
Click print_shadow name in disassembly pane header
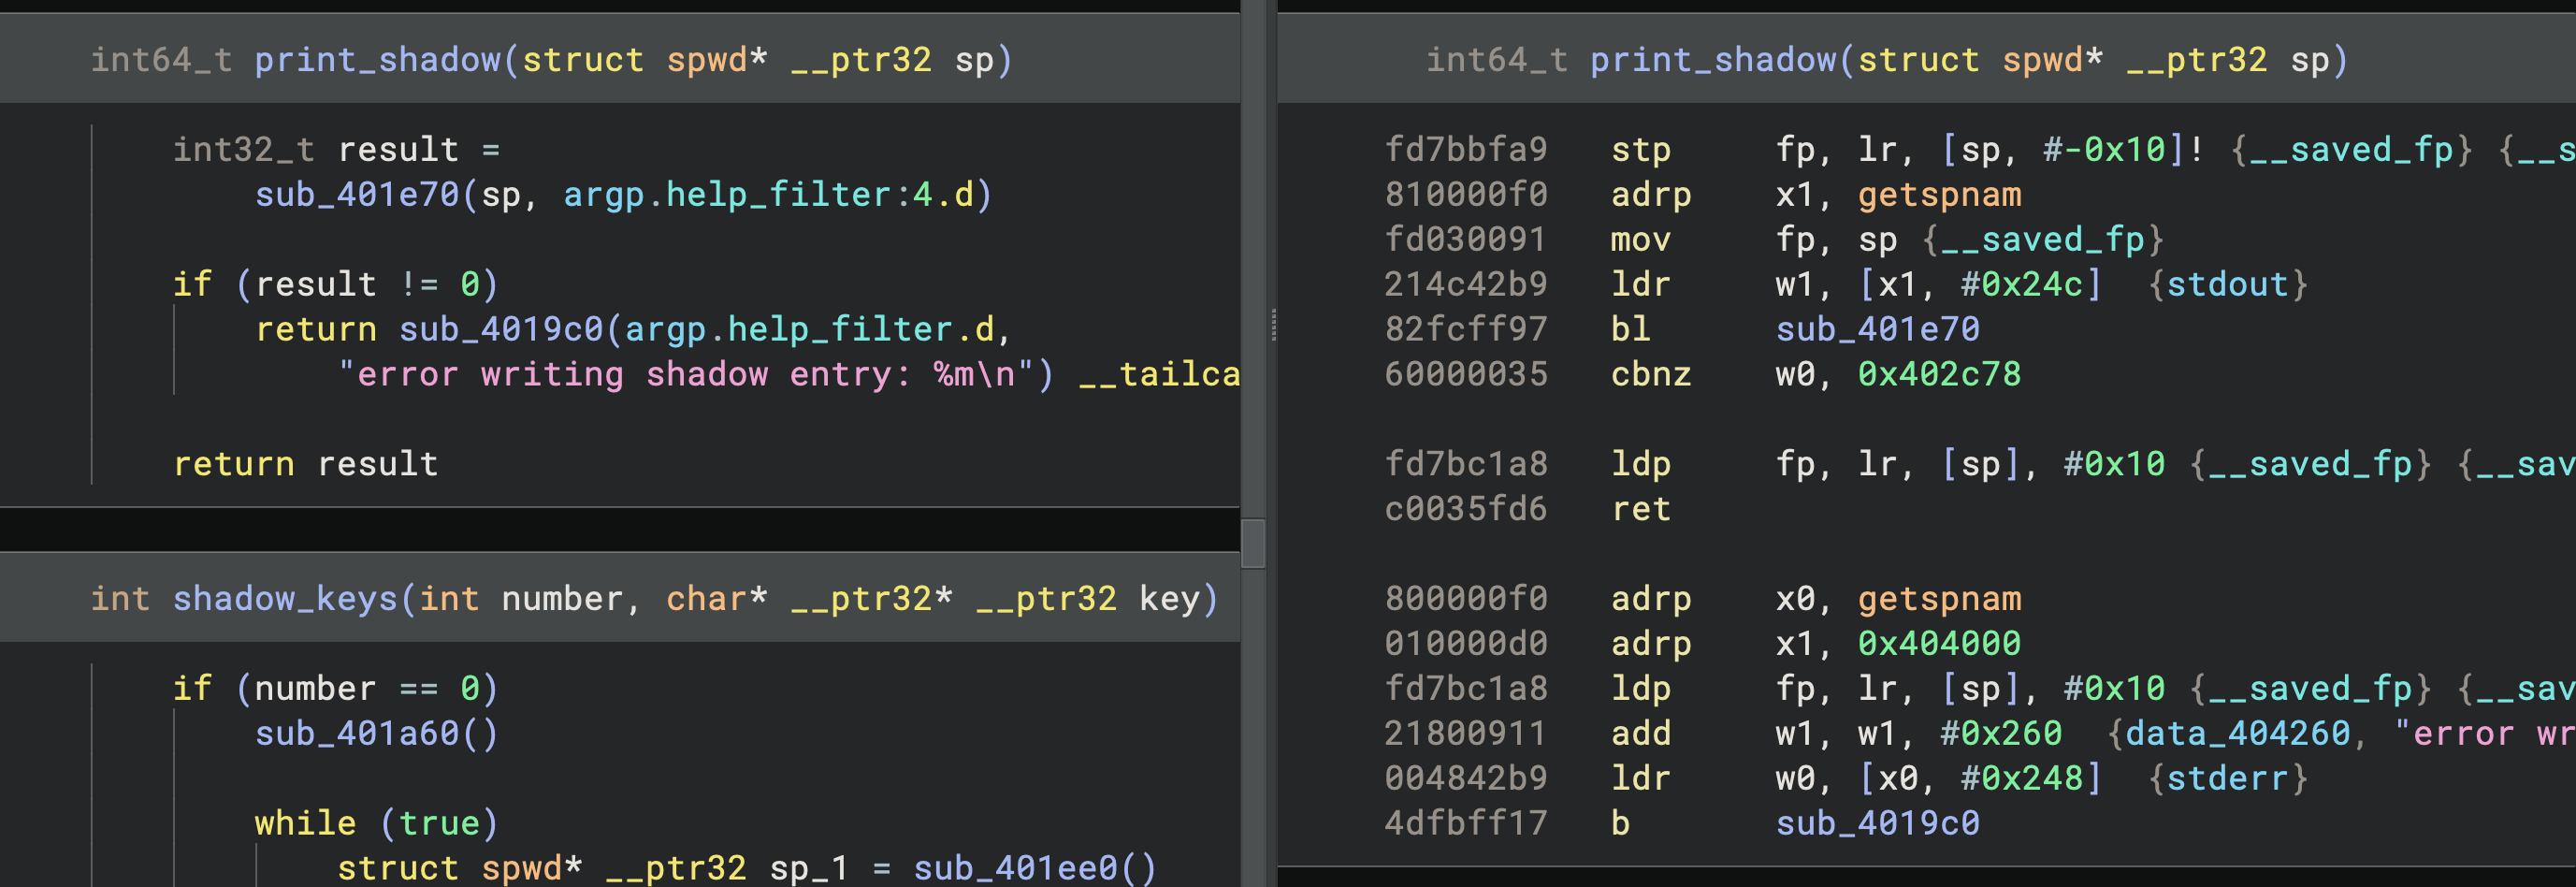1713,60
